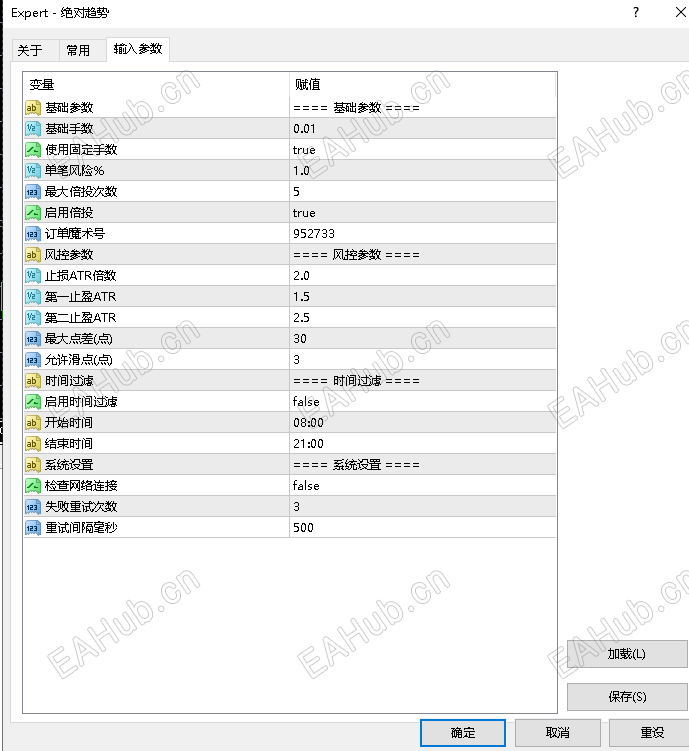Image resolution: width=689 pixels, height=751 pixels.
Task: Select the ==== 系统设置 ==== value cell
Action: click(423, 465)
